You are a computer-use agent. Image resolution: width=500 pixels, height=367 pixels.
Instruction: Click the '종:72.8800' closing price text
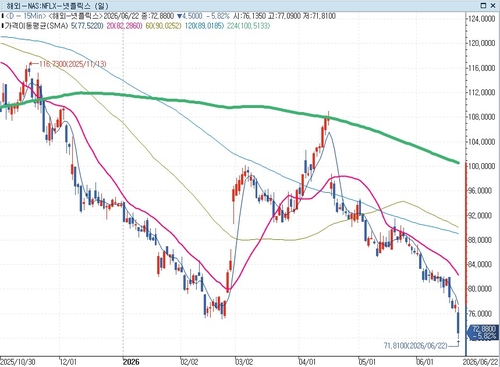pos(156,16)
